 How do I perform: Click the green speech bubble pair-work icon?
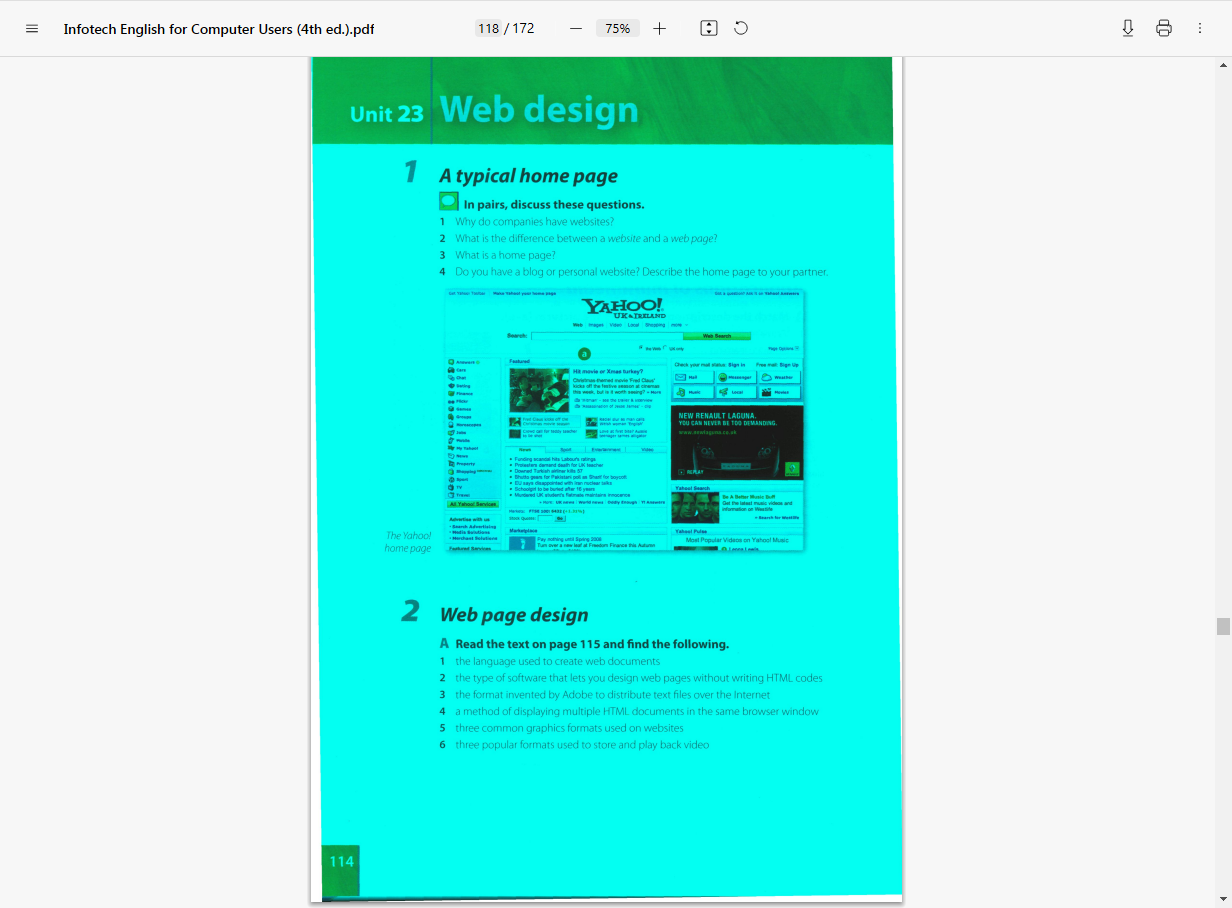coord(448,202)
